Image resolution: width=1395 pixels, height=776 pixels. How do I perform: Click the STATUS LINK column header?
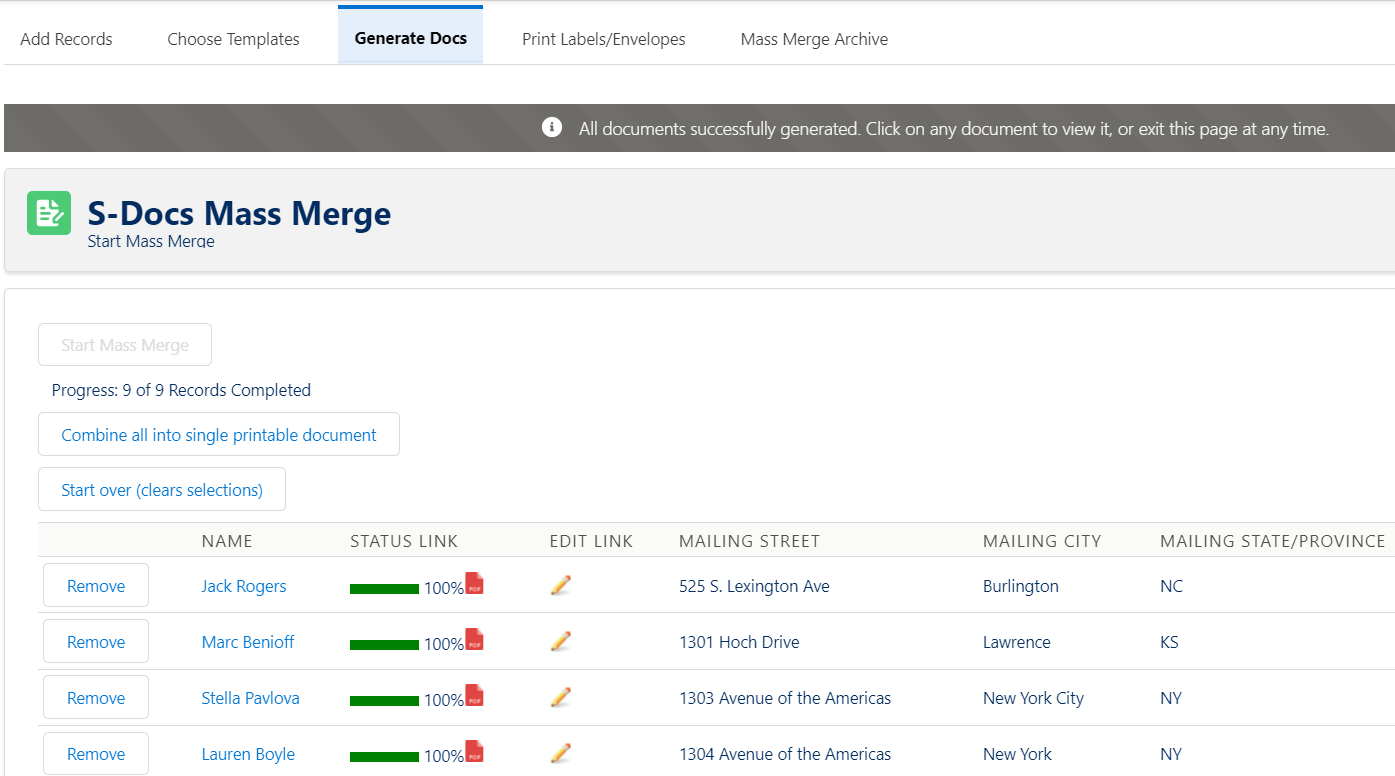click(404, 541)
